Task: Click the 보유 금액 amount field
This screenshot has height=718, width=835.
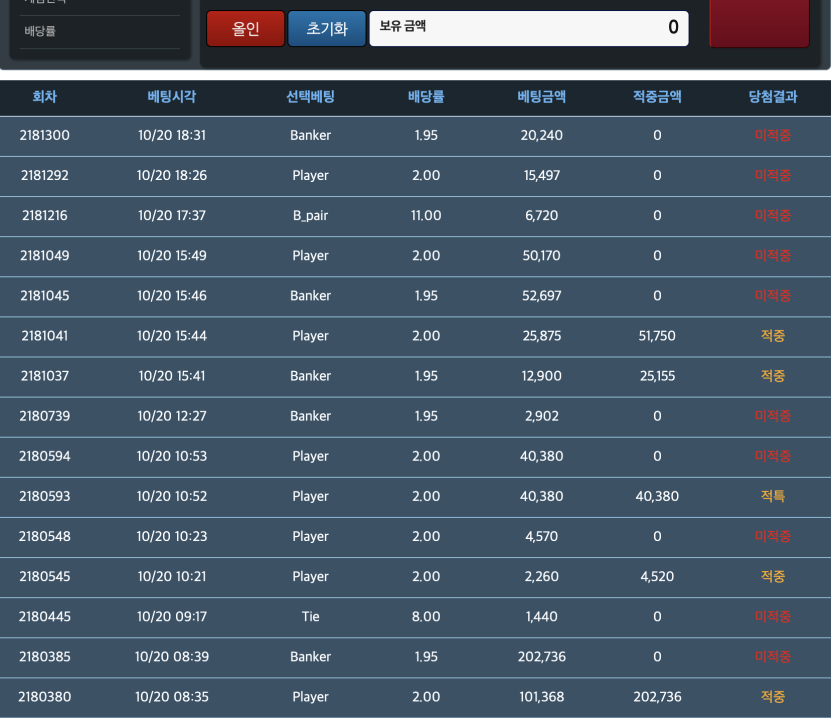Action: pyautogui.click(x=529, y=28)
